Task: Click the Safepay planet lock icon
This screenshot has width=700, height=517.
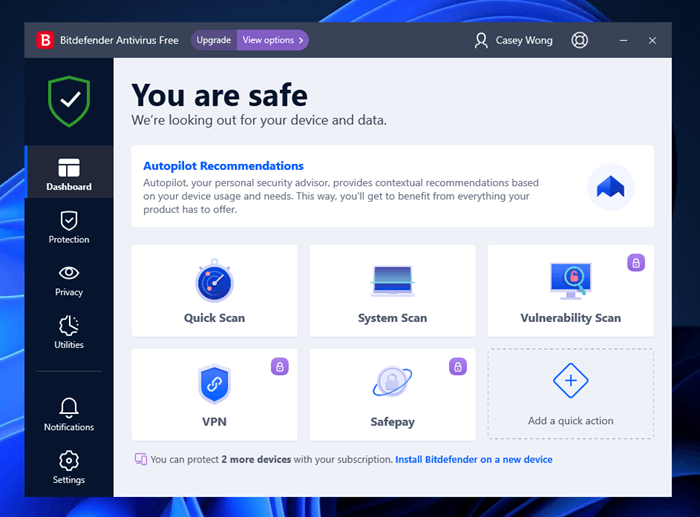Action: (392, 382)
